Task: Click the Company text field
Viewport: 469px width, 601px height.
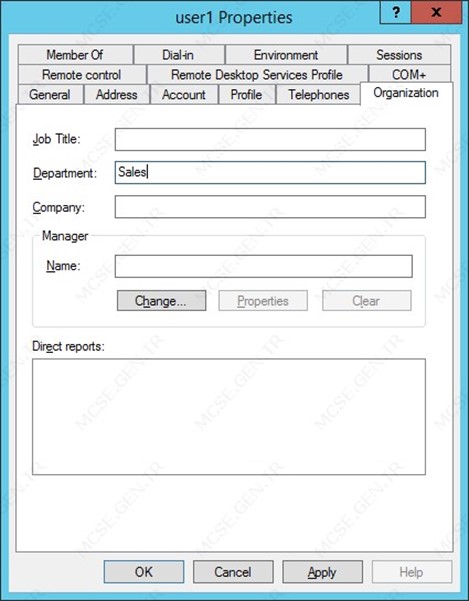Action: 270,207
